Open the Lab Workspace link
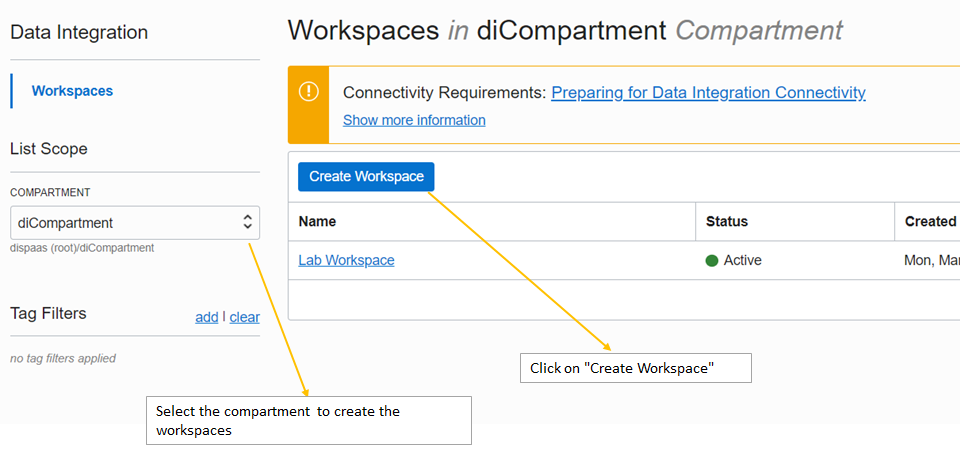 [346, 260]
